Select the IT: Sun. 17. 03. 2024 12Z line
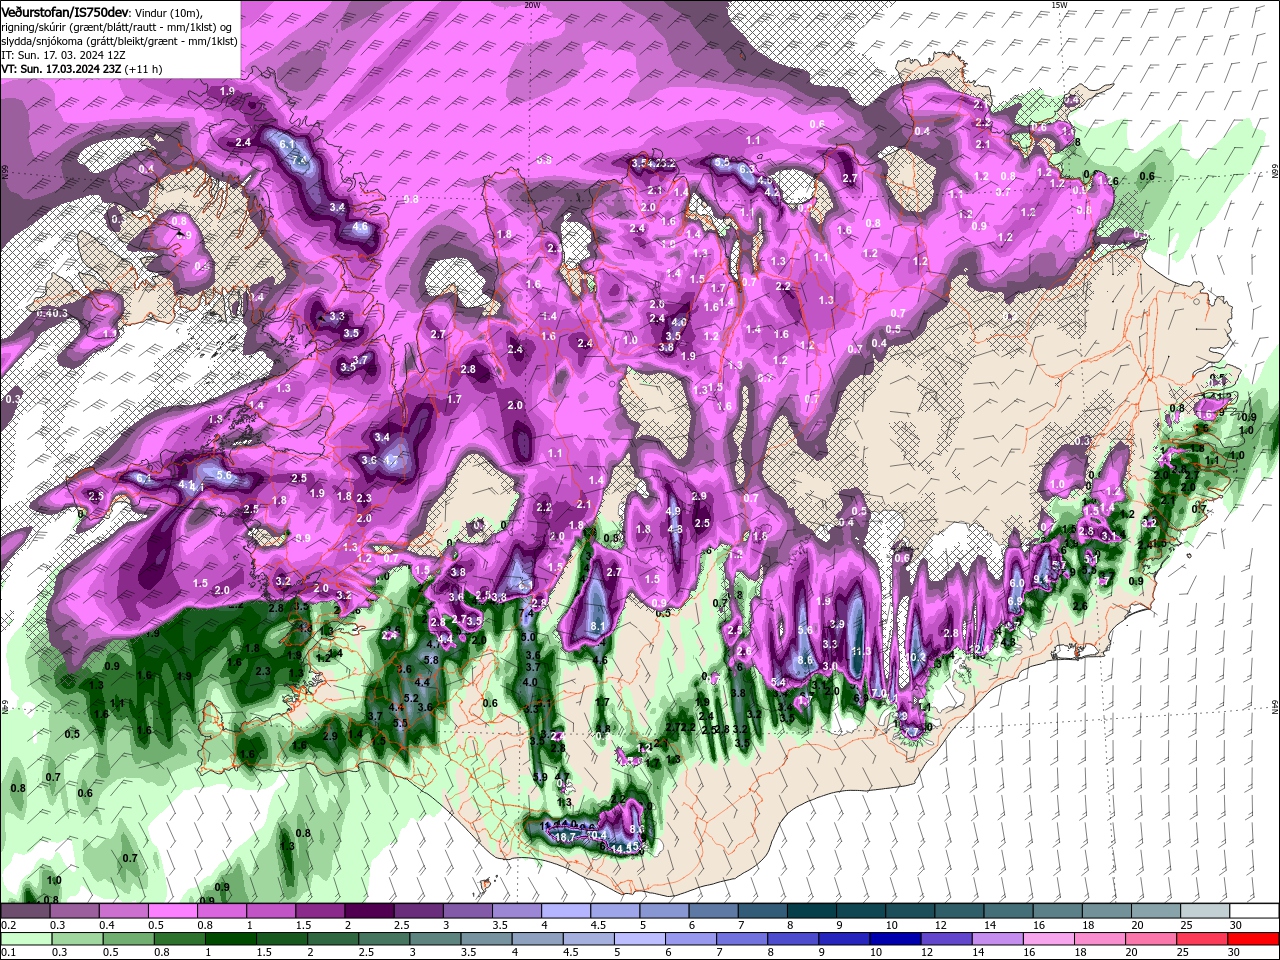The width and height of the screenshot is (1280, 960). 64,55
